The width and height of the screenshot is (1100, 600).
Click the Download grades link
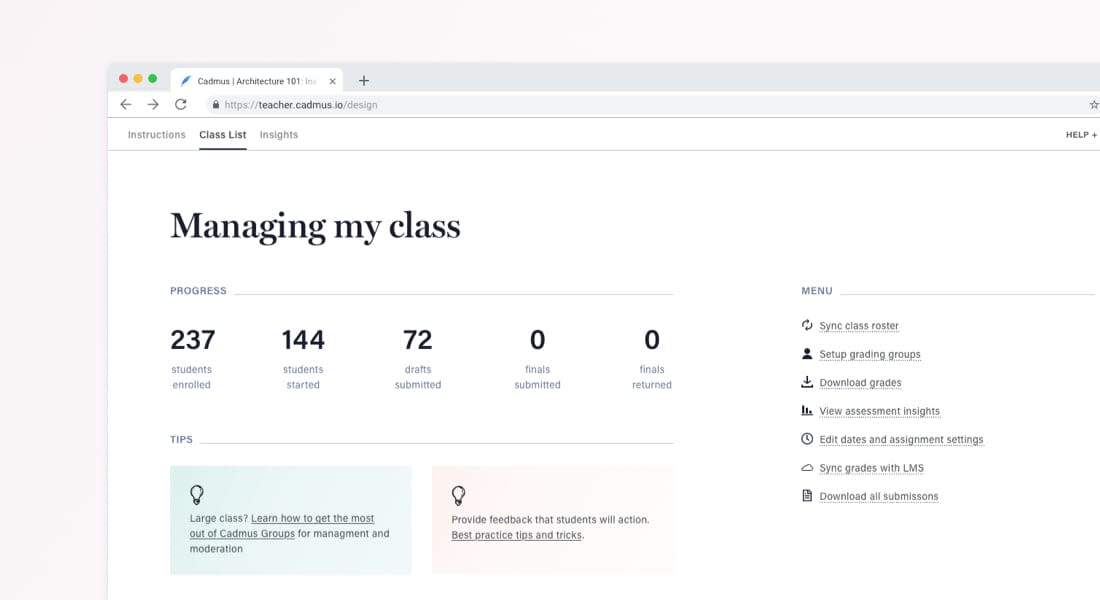pos(860,382)
